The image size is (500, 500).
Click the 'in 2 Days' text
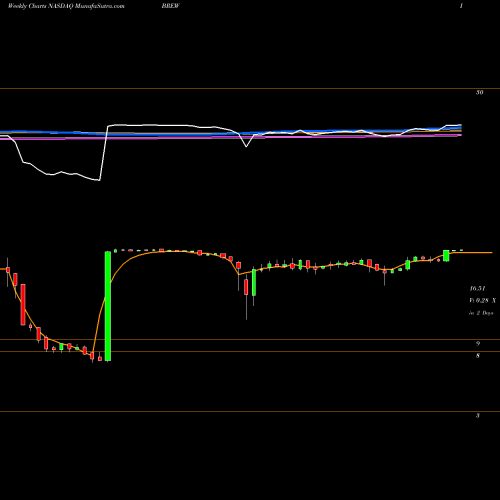point(481,313)
